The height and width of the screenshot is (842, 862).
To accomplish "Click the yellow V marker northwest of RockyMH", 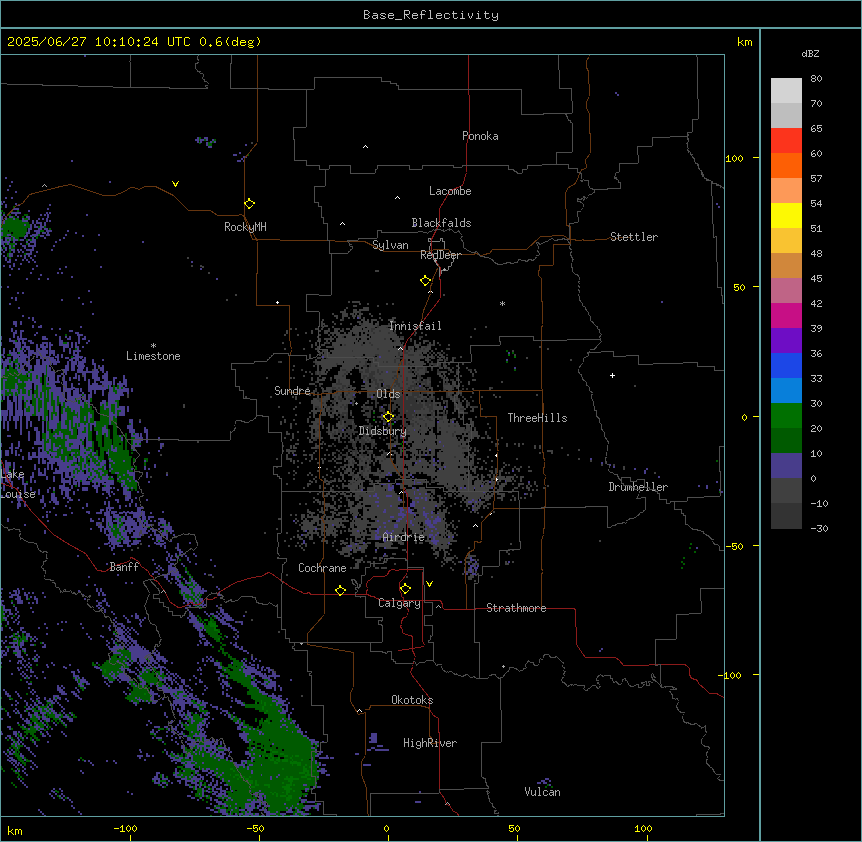I will pyautogui.click(x=175, y=184).
